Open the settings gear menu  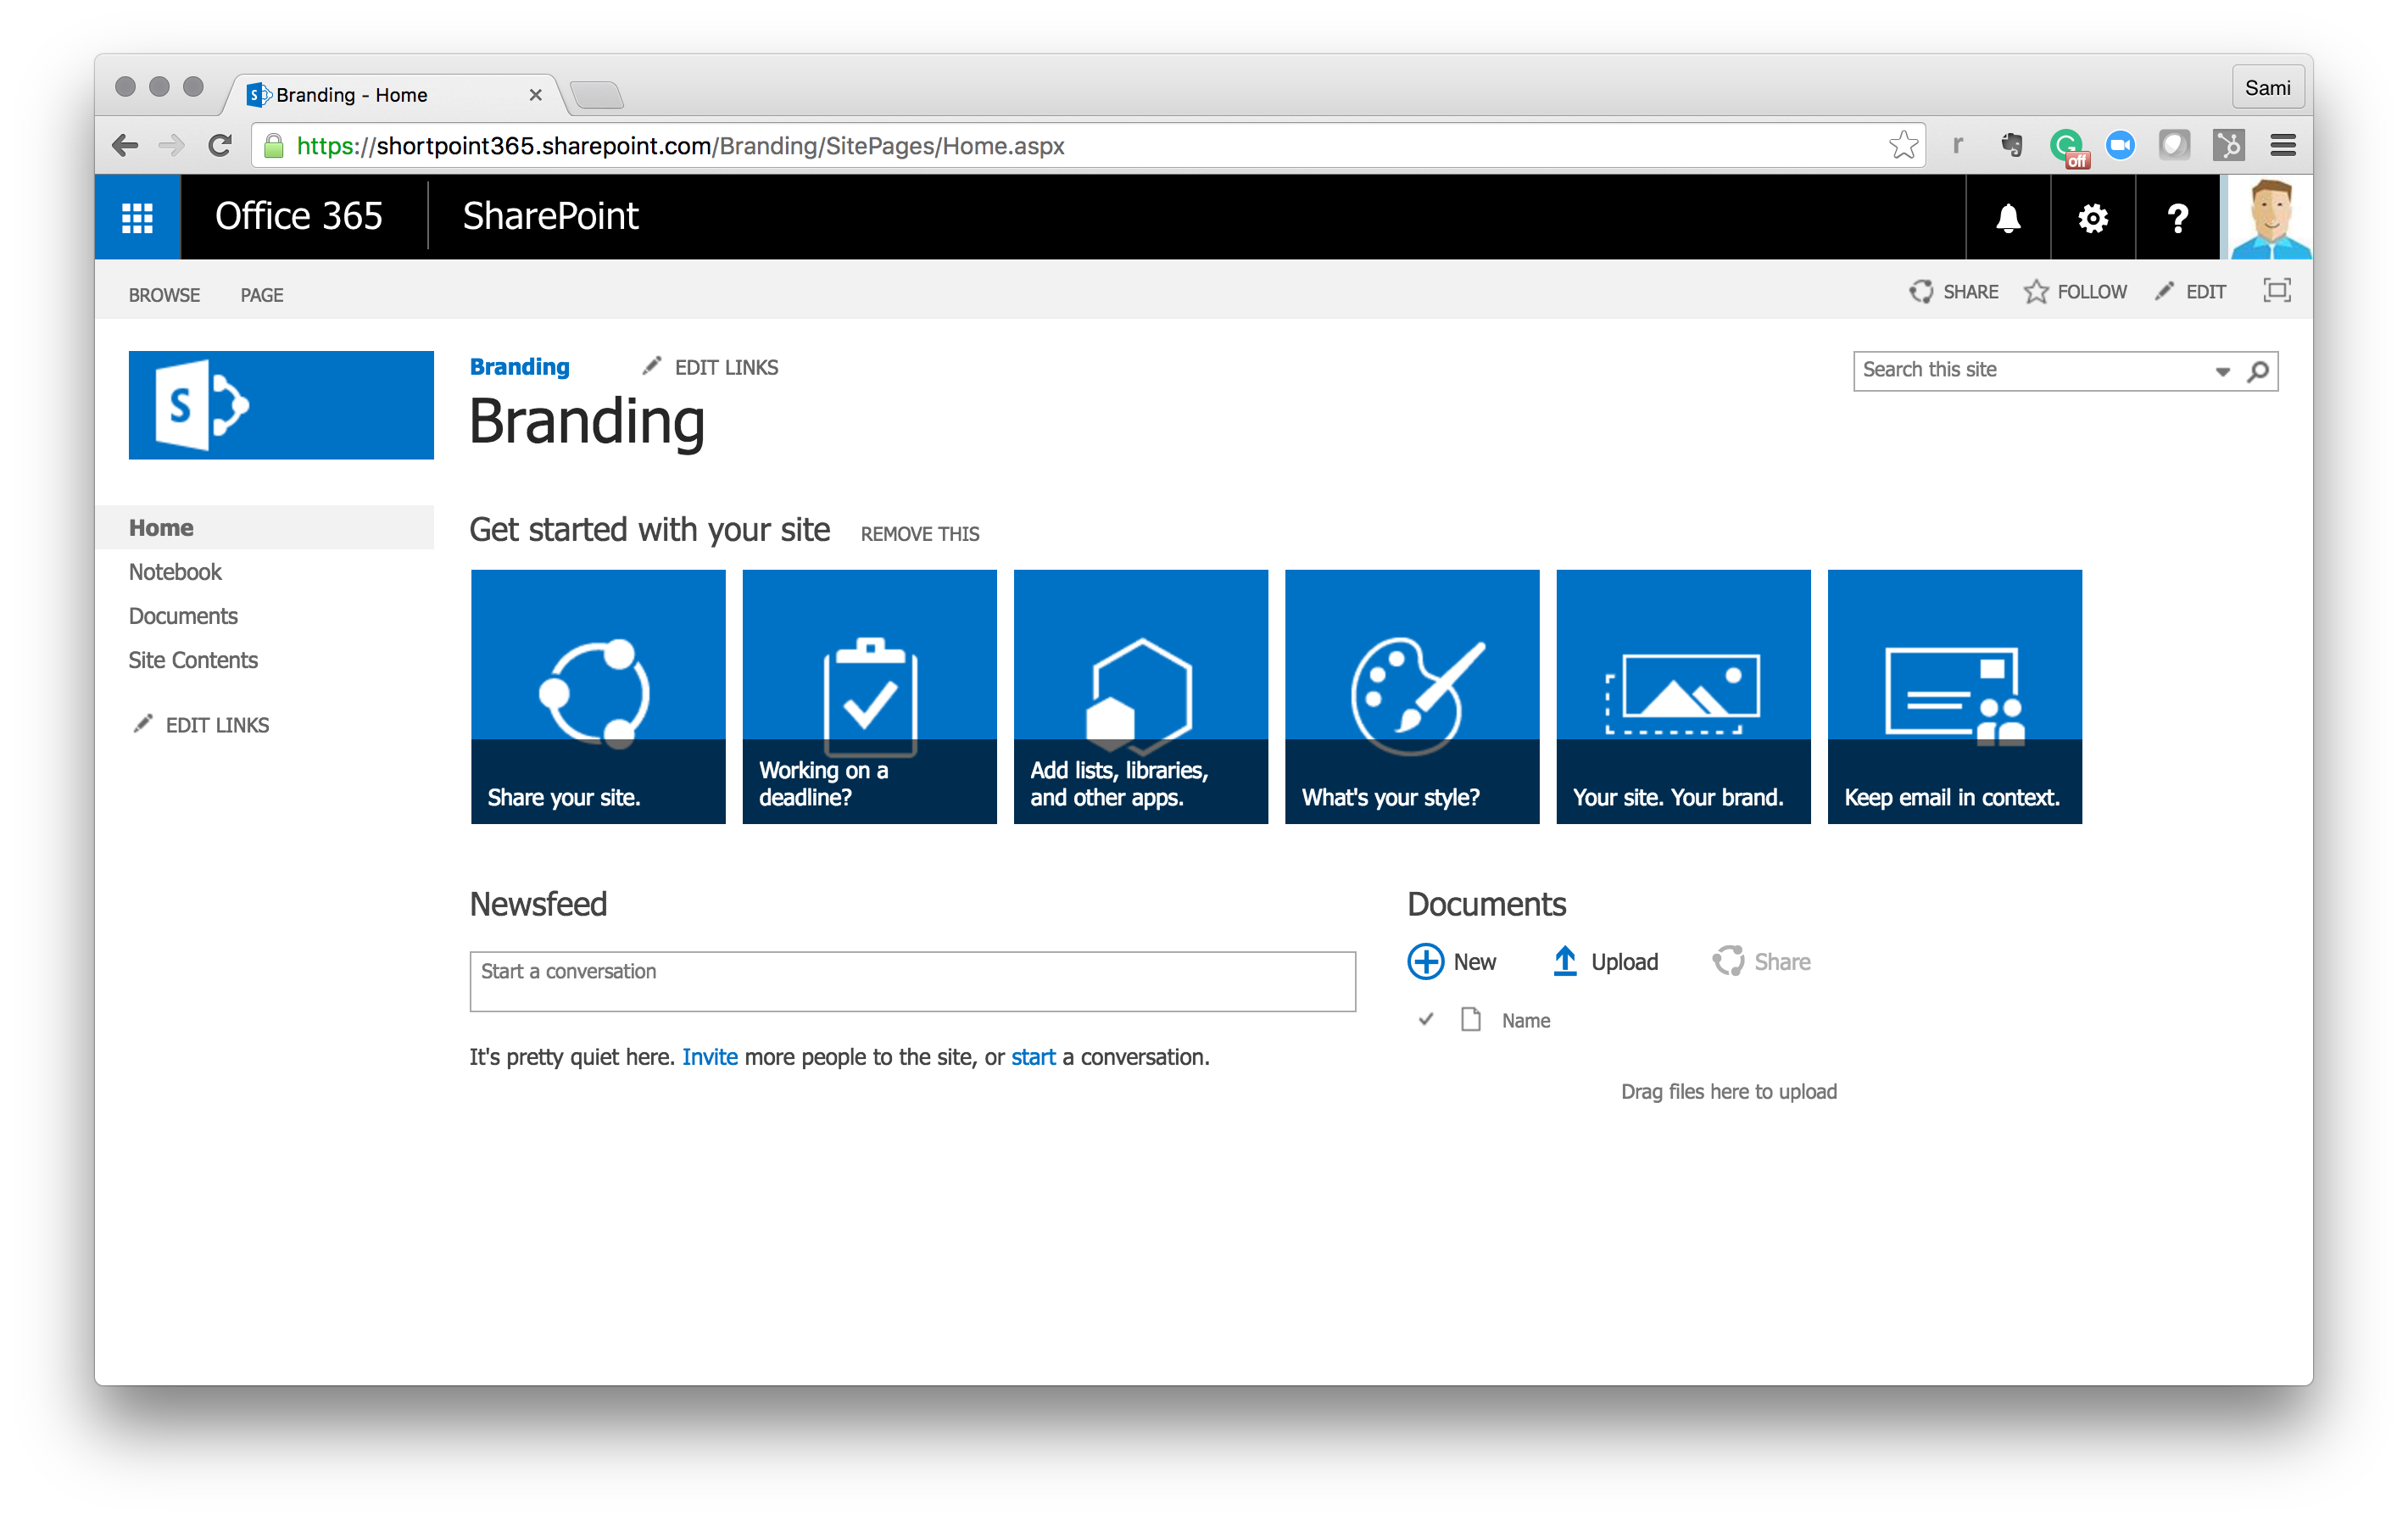click(2092, 217)
